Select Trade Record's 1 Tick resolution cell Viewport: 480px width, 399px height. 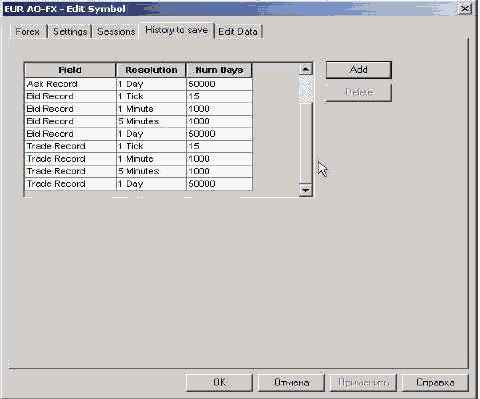[x=151, y=146]
